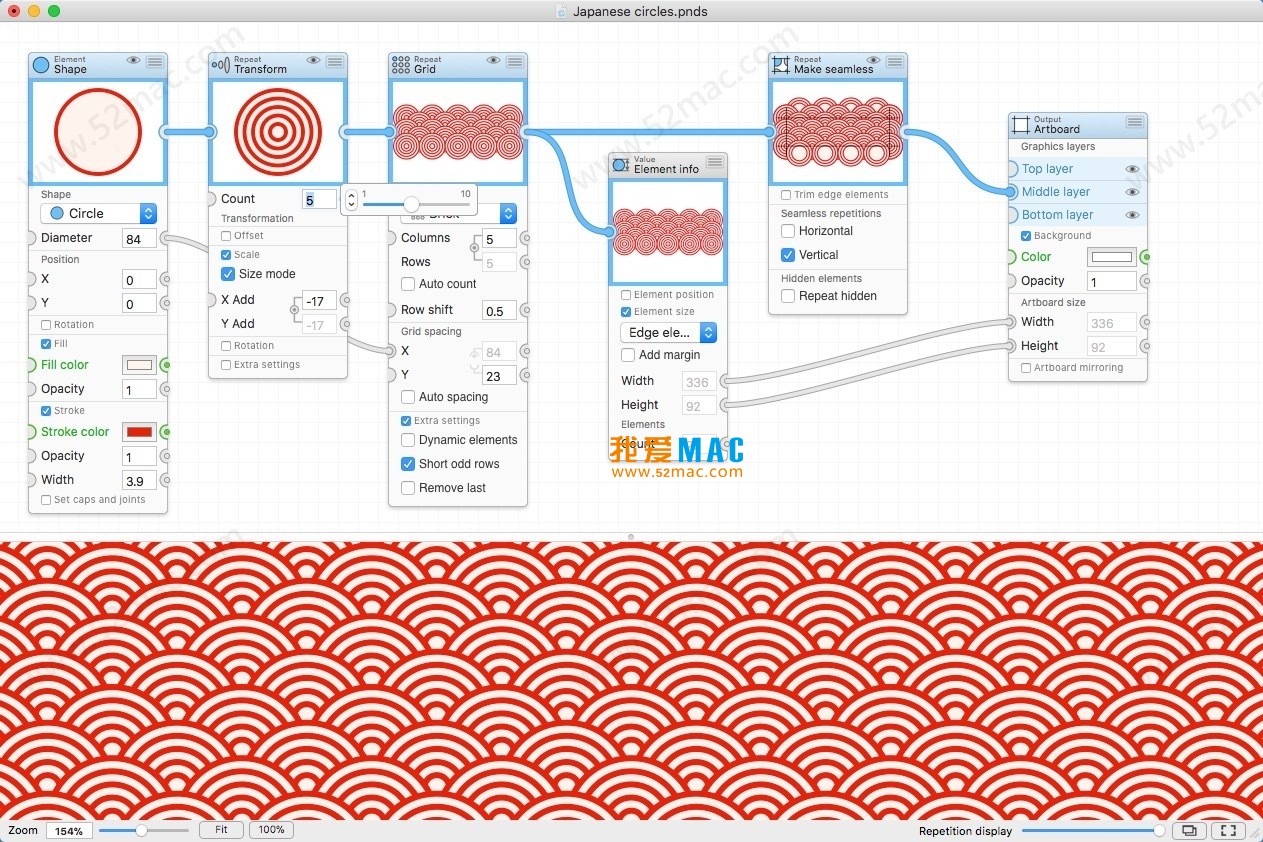This screenshot has height=842, width=1263.
Task: Open the Artboard node options menu icon
Action: click(x=1135, y=122)
